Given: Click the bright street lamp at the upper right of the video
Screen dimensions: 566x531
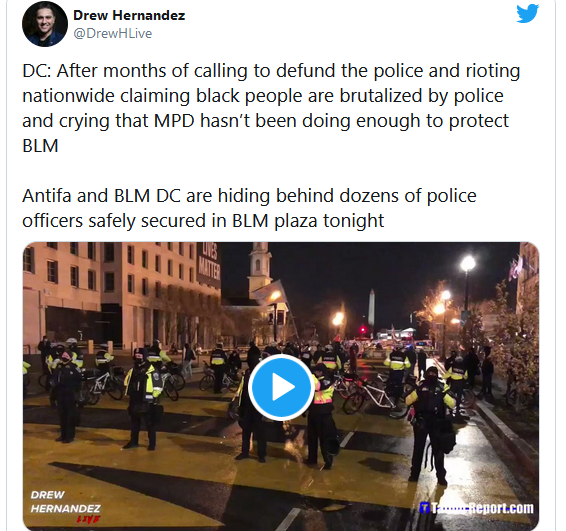Looking at the screenshot, I should click(468, 263).
